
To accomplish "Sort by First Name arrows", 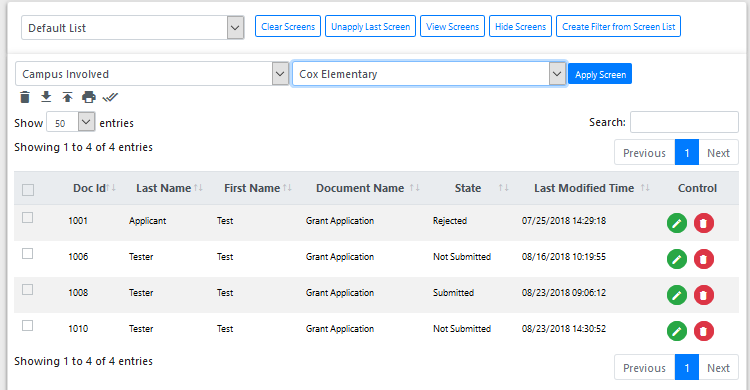I will coord(287,188).
